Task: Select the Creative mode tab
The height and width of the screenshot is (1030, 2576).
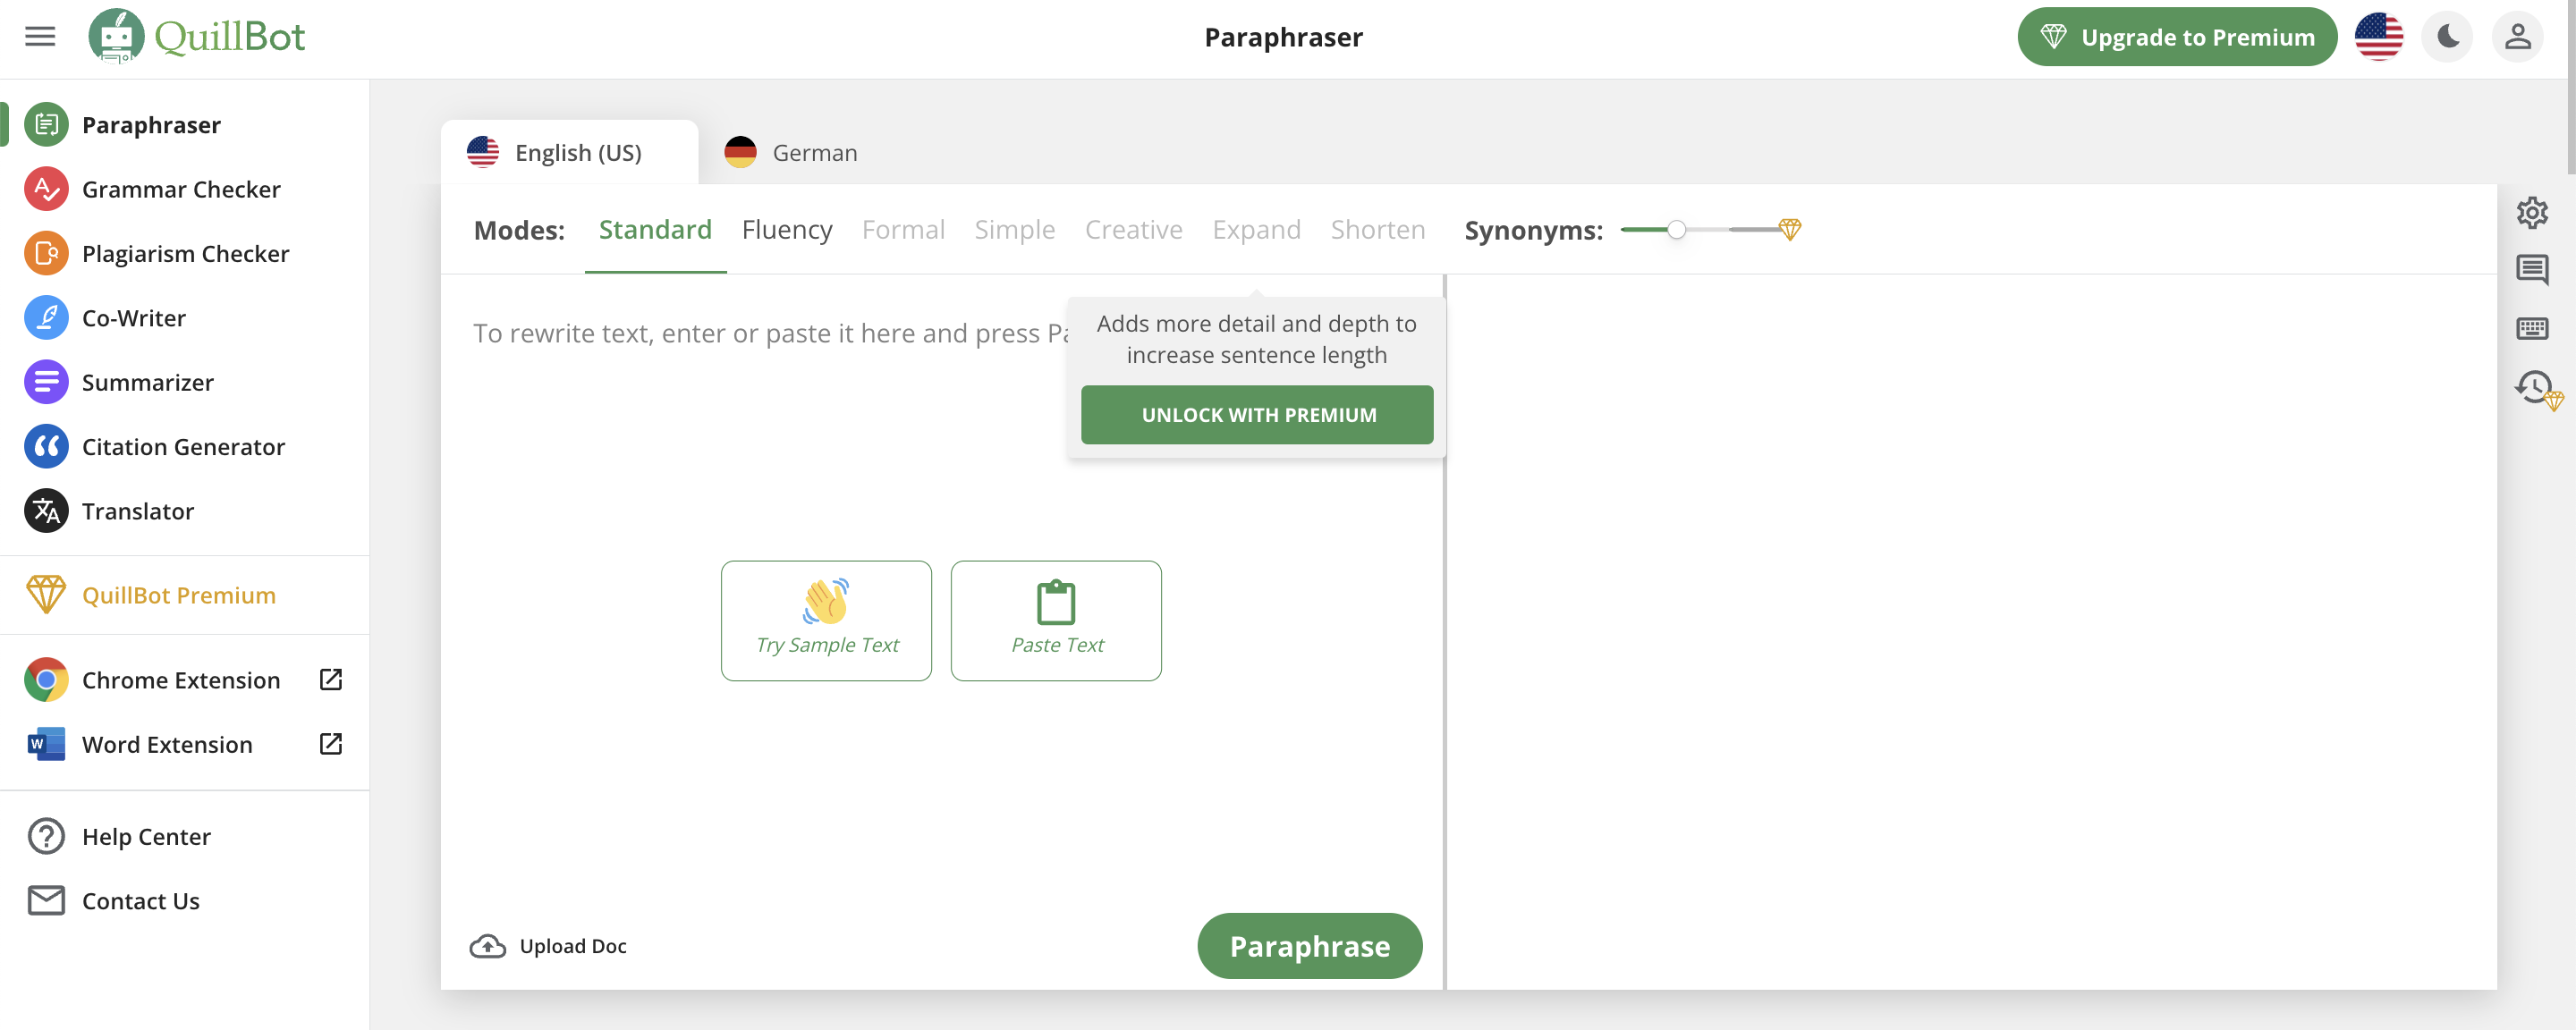Action: [1134, 230]
